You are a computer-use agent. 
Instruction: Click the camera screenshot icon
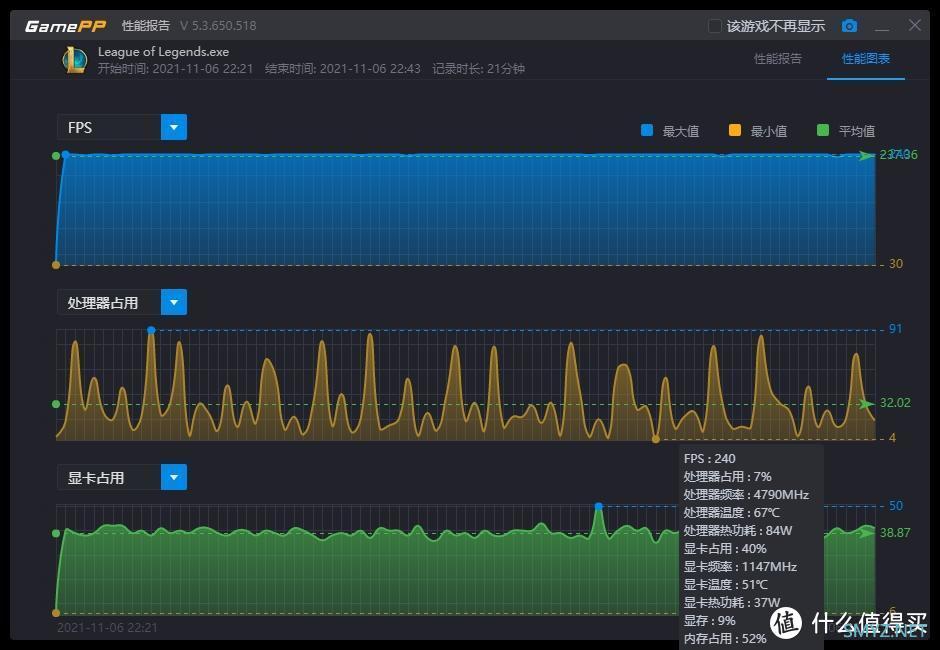849,26
